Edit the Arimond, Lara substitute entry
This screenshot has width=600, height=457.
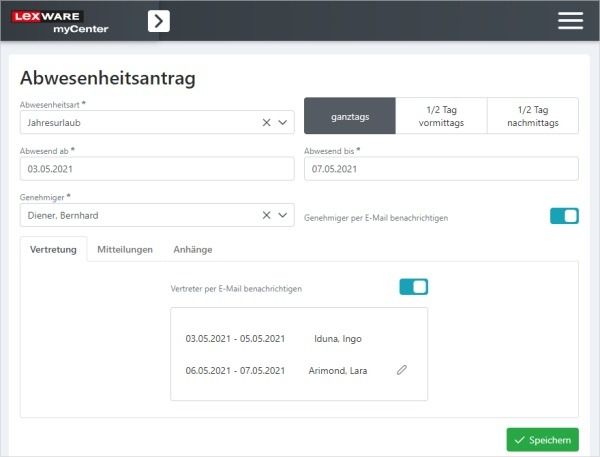[402, 370]
